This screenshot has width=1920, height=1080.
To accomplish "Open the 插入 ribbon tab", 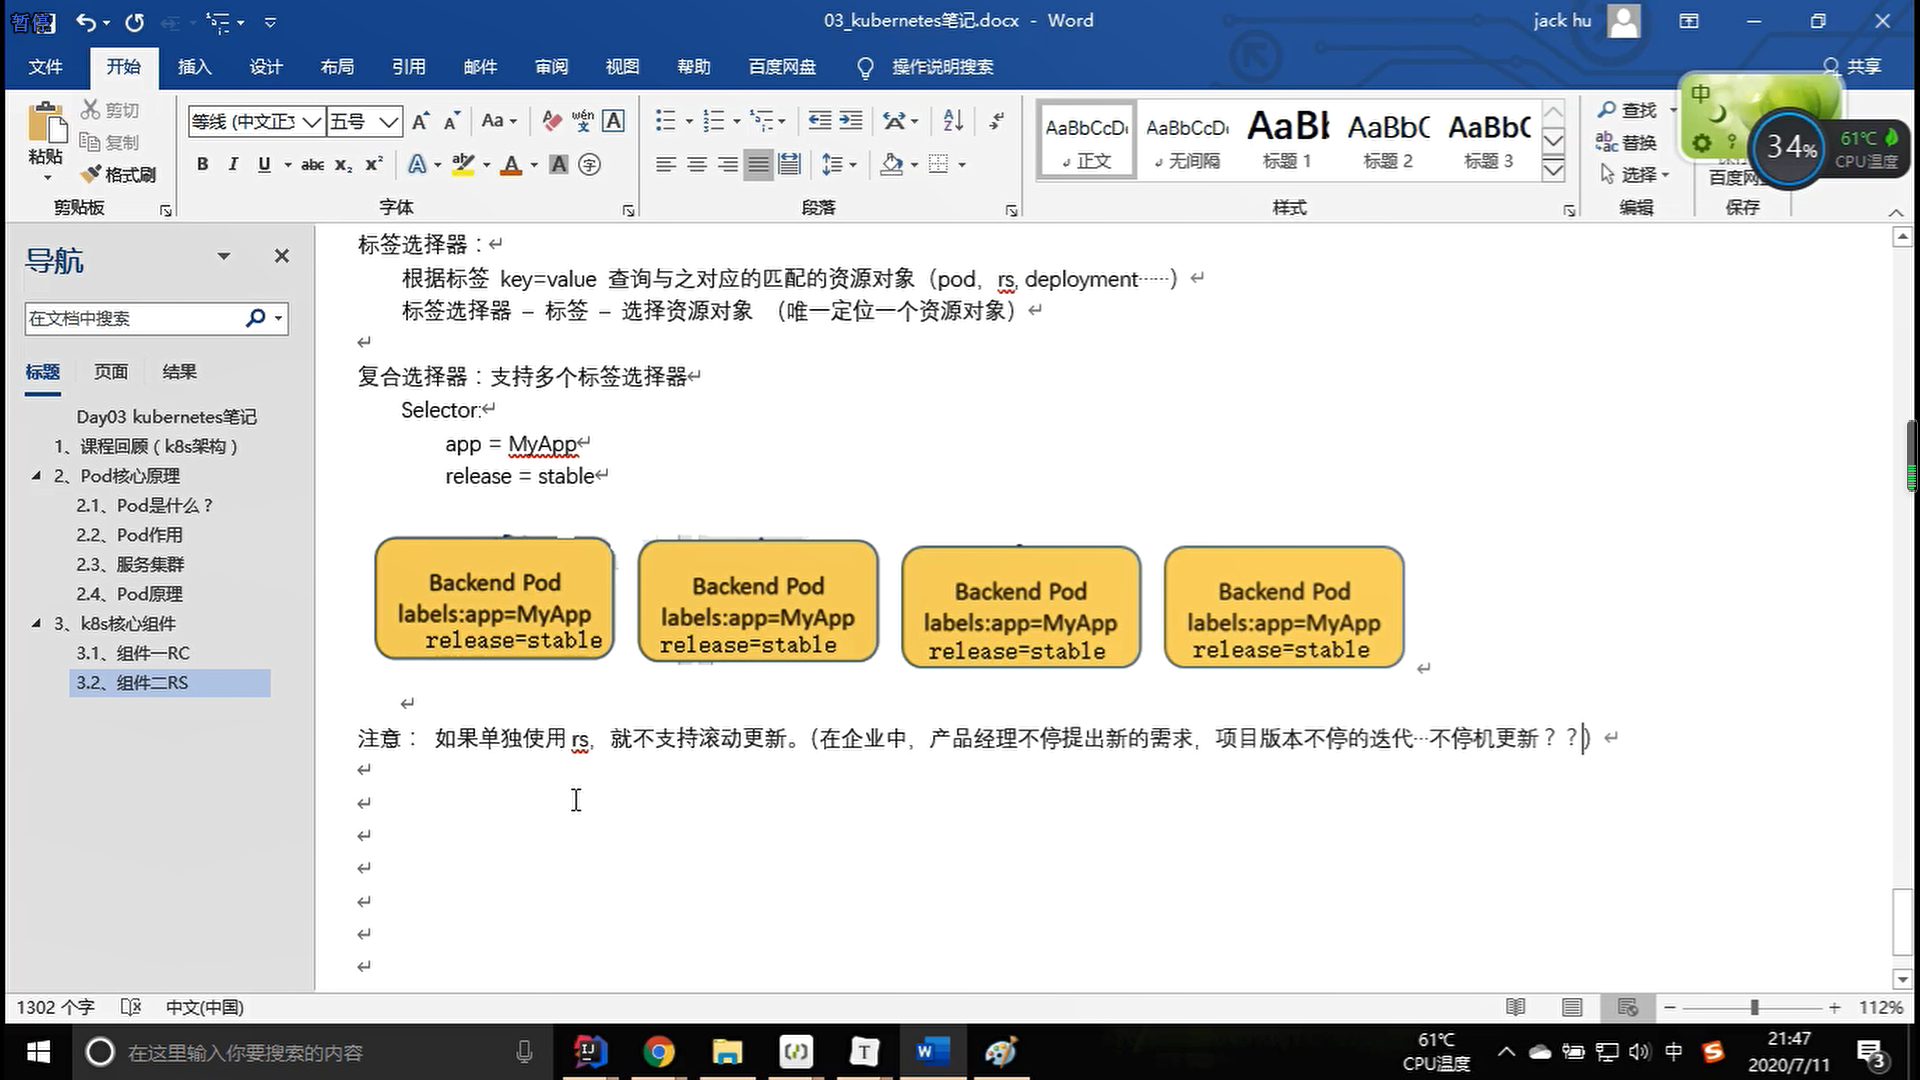I will click(x=194, y=67).
